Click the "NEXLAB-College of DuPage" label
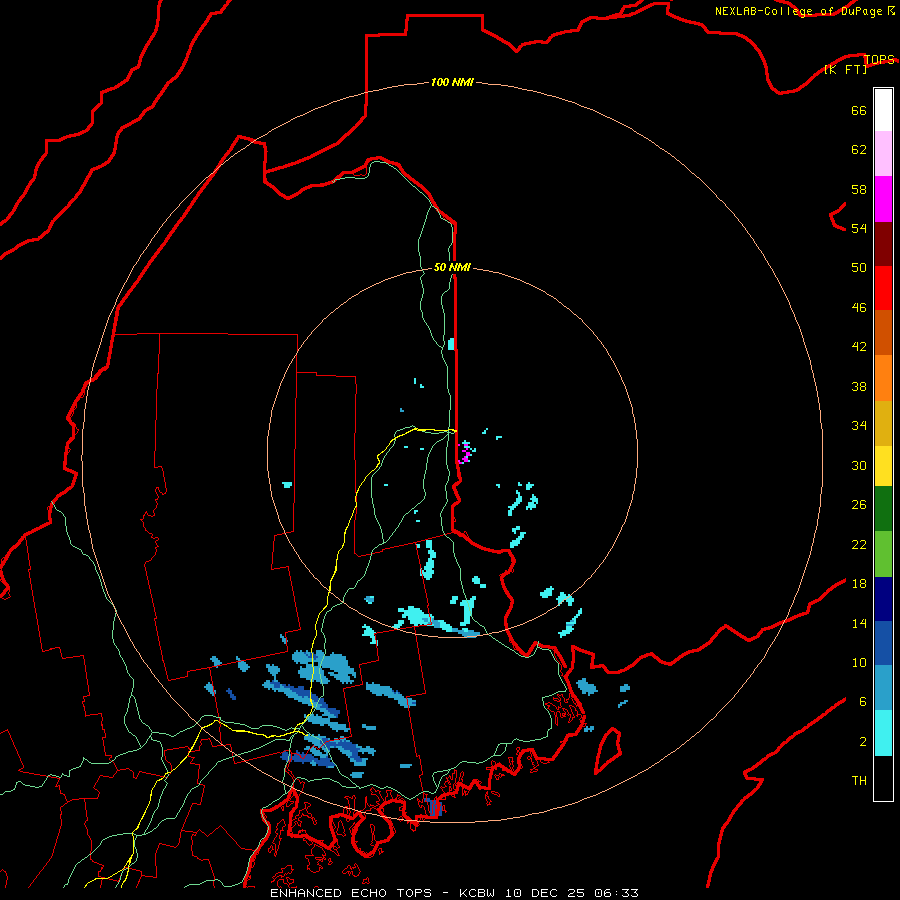 click(x=798, y=11)
